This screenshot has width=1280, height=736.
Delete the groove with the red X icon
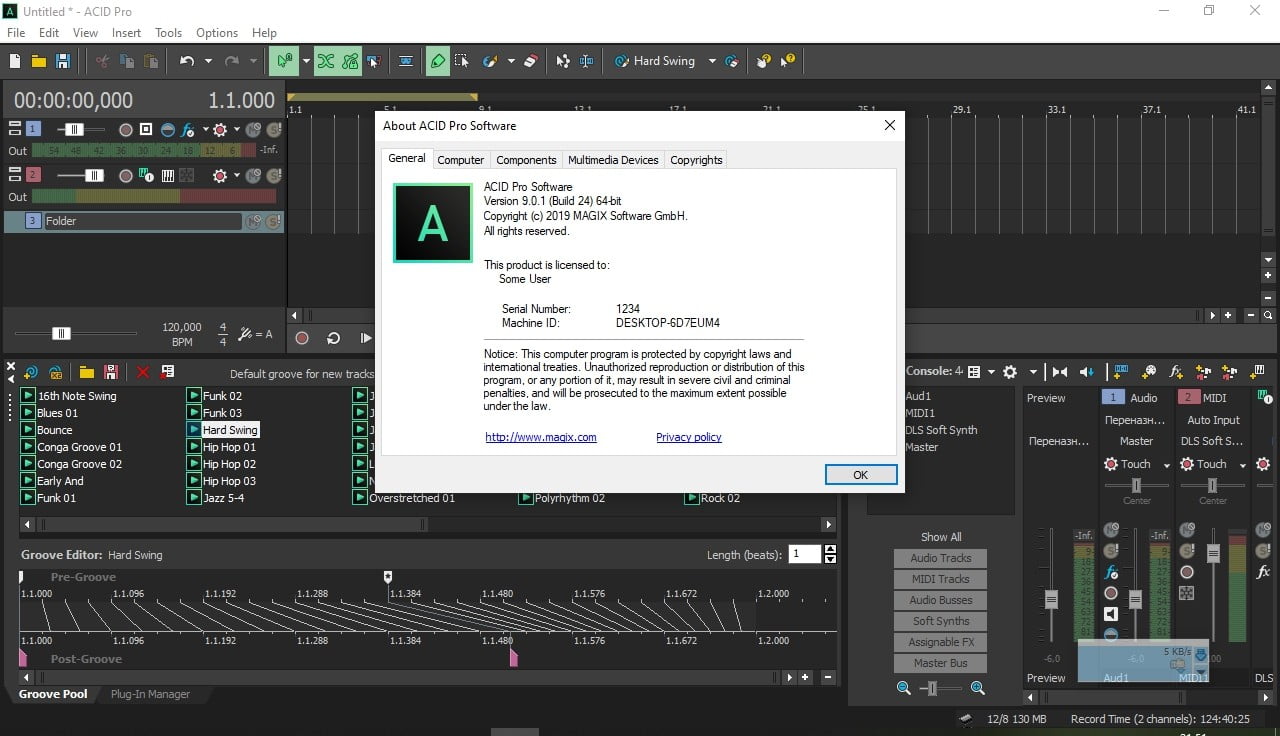(142, 372)
